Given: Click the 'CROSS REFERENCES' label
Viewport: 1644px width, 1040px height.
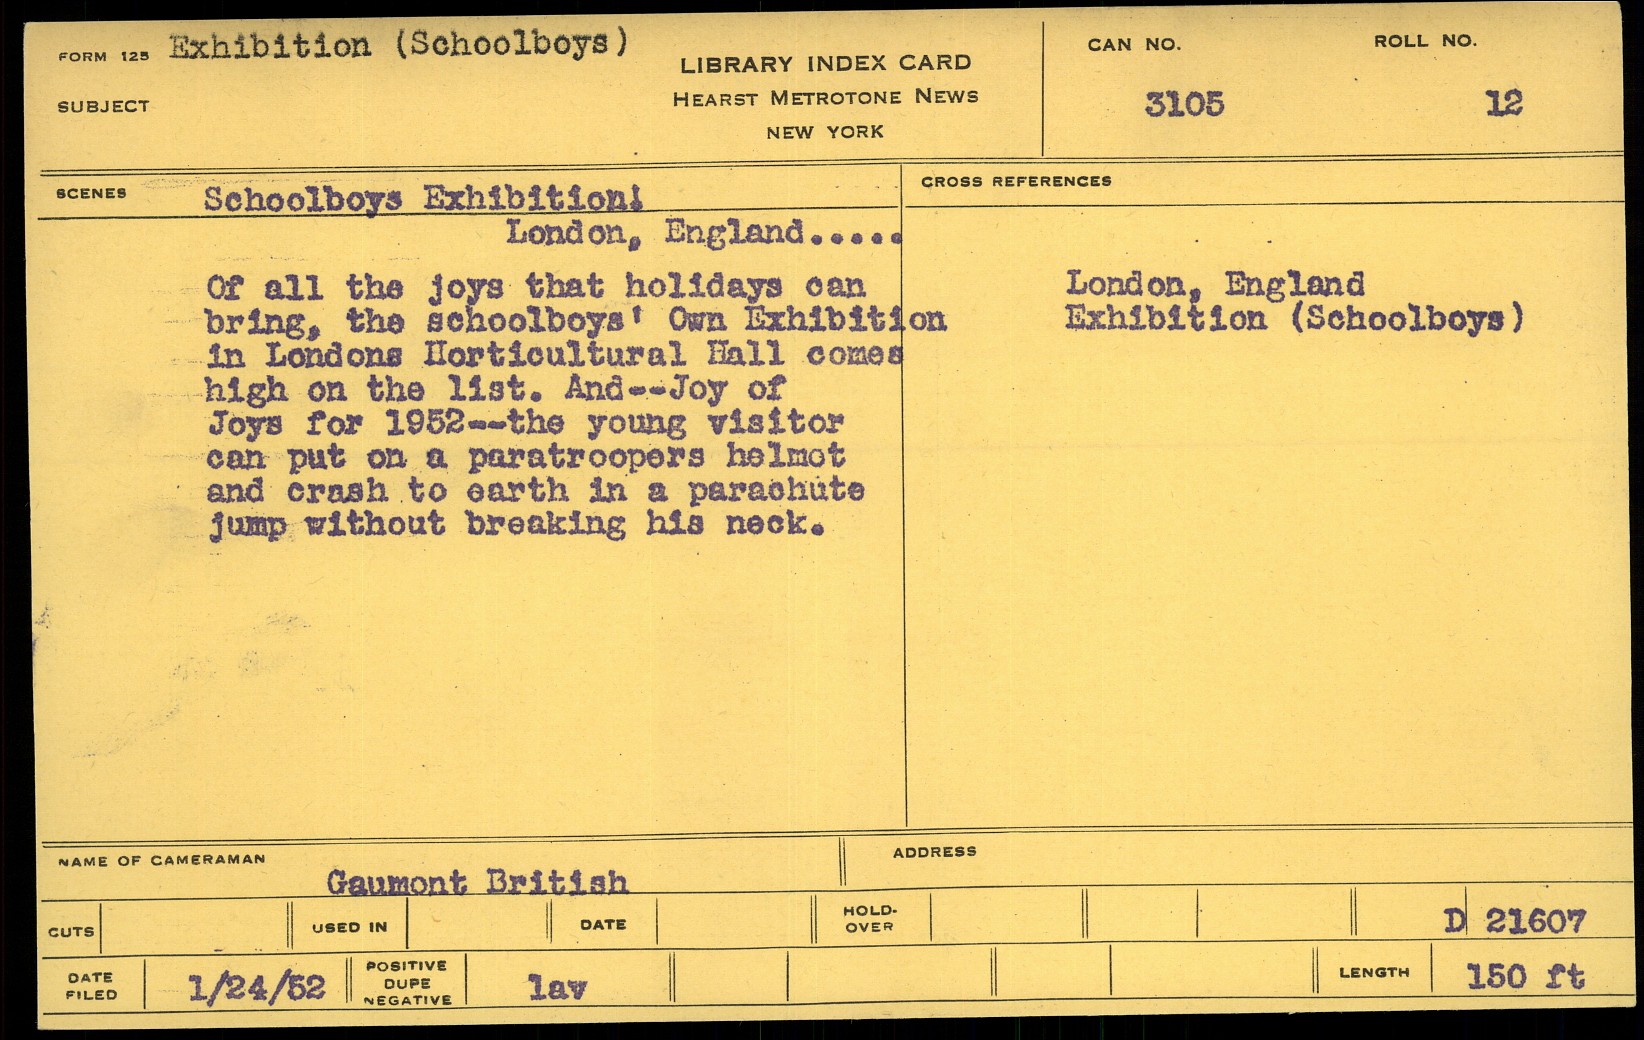Looking at the screenshot, I should 1016,181.
